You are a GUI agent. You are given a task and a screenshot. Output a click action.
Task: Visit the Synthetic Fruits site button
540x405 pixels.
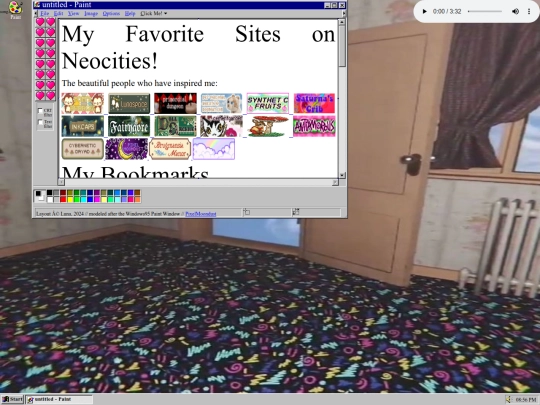pos(268,103)
